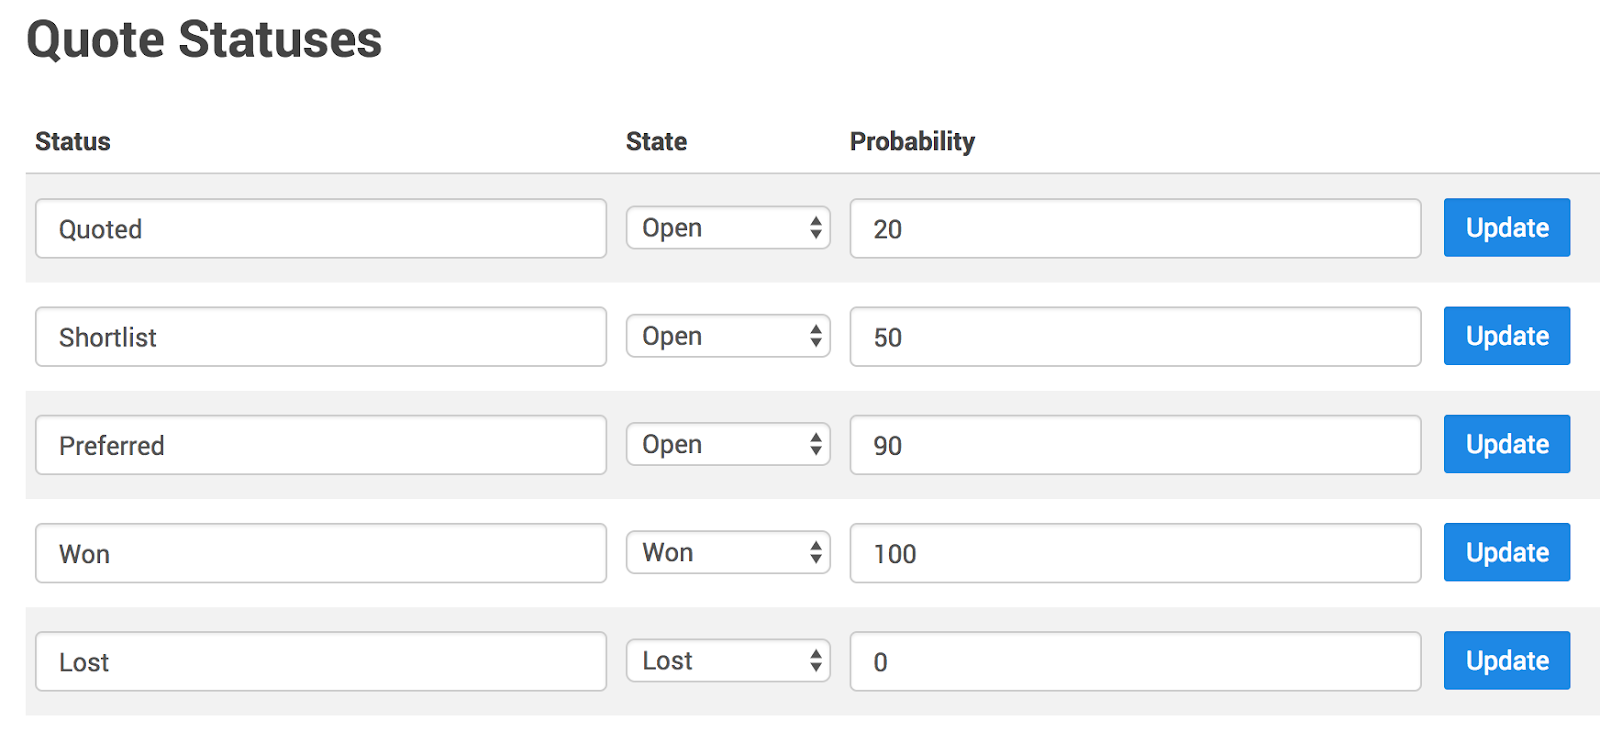Open the State dropdown for Preferred
The height and width of the screenshot is (732, 1600).
[728, 444]
